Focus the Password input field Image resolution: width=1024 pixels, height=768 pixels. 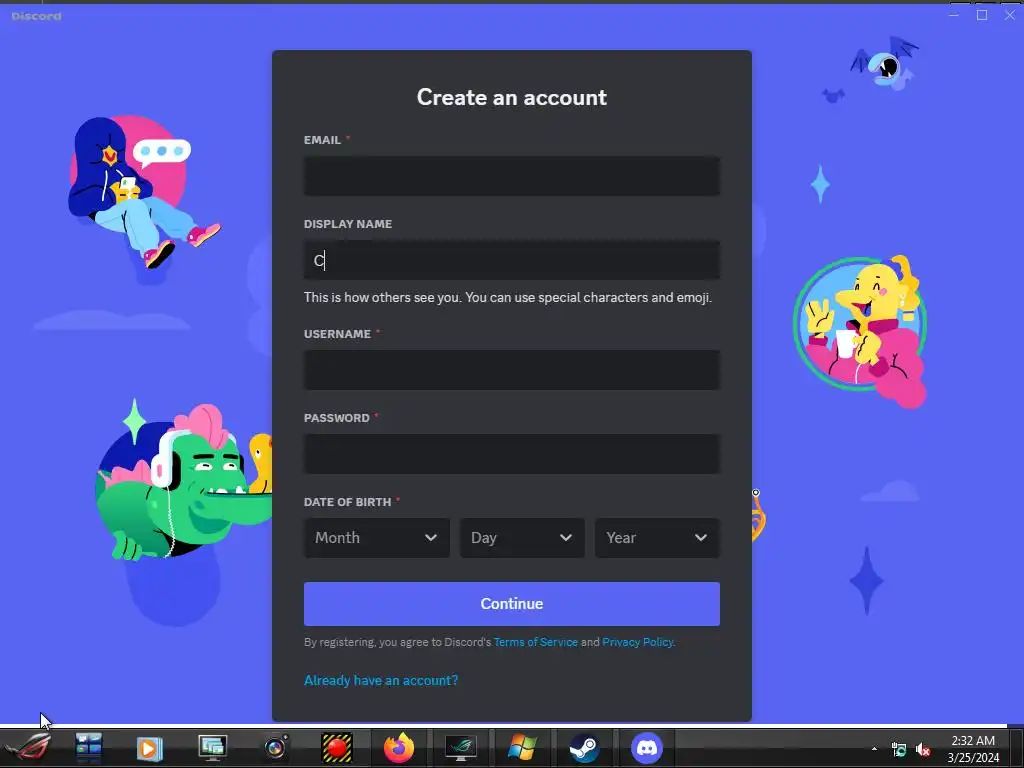pyautogui.click(x=511, y=454)
